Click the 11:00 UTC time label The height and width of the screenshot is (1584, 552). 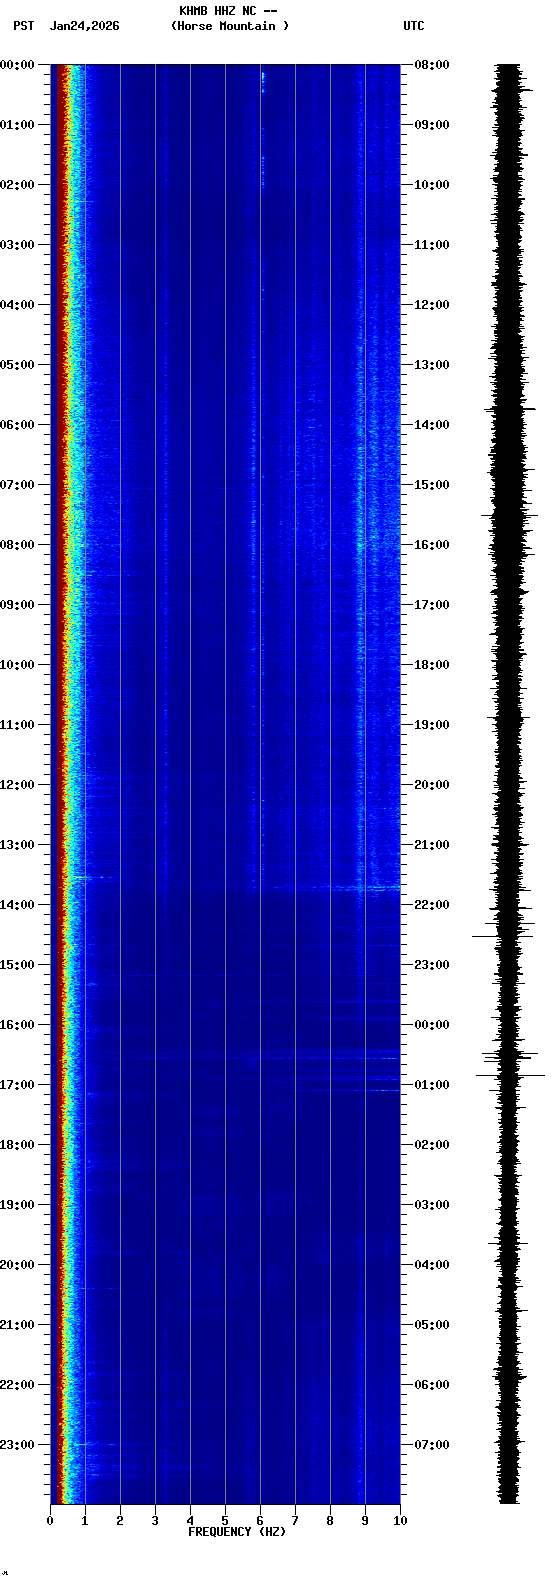[x=431, y=245]
